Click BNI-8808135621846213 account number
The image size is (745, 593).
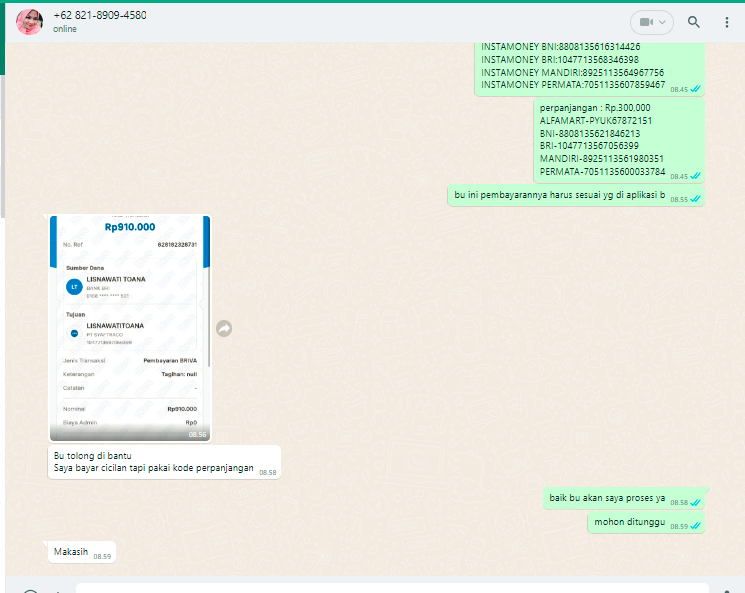click(590, 134)
